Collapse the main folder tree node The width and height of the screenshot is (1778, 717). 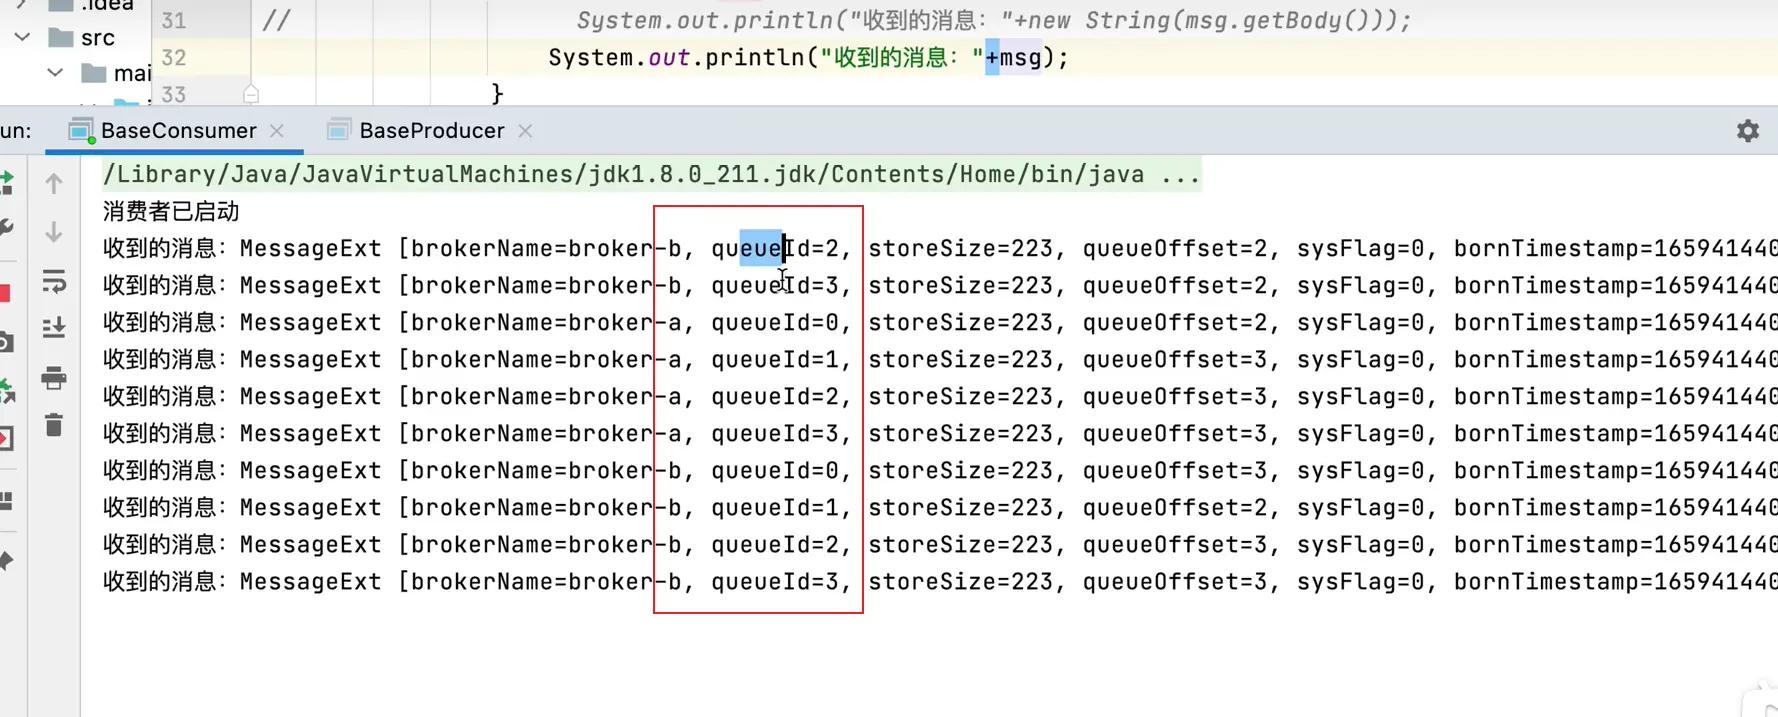[56, 73]
